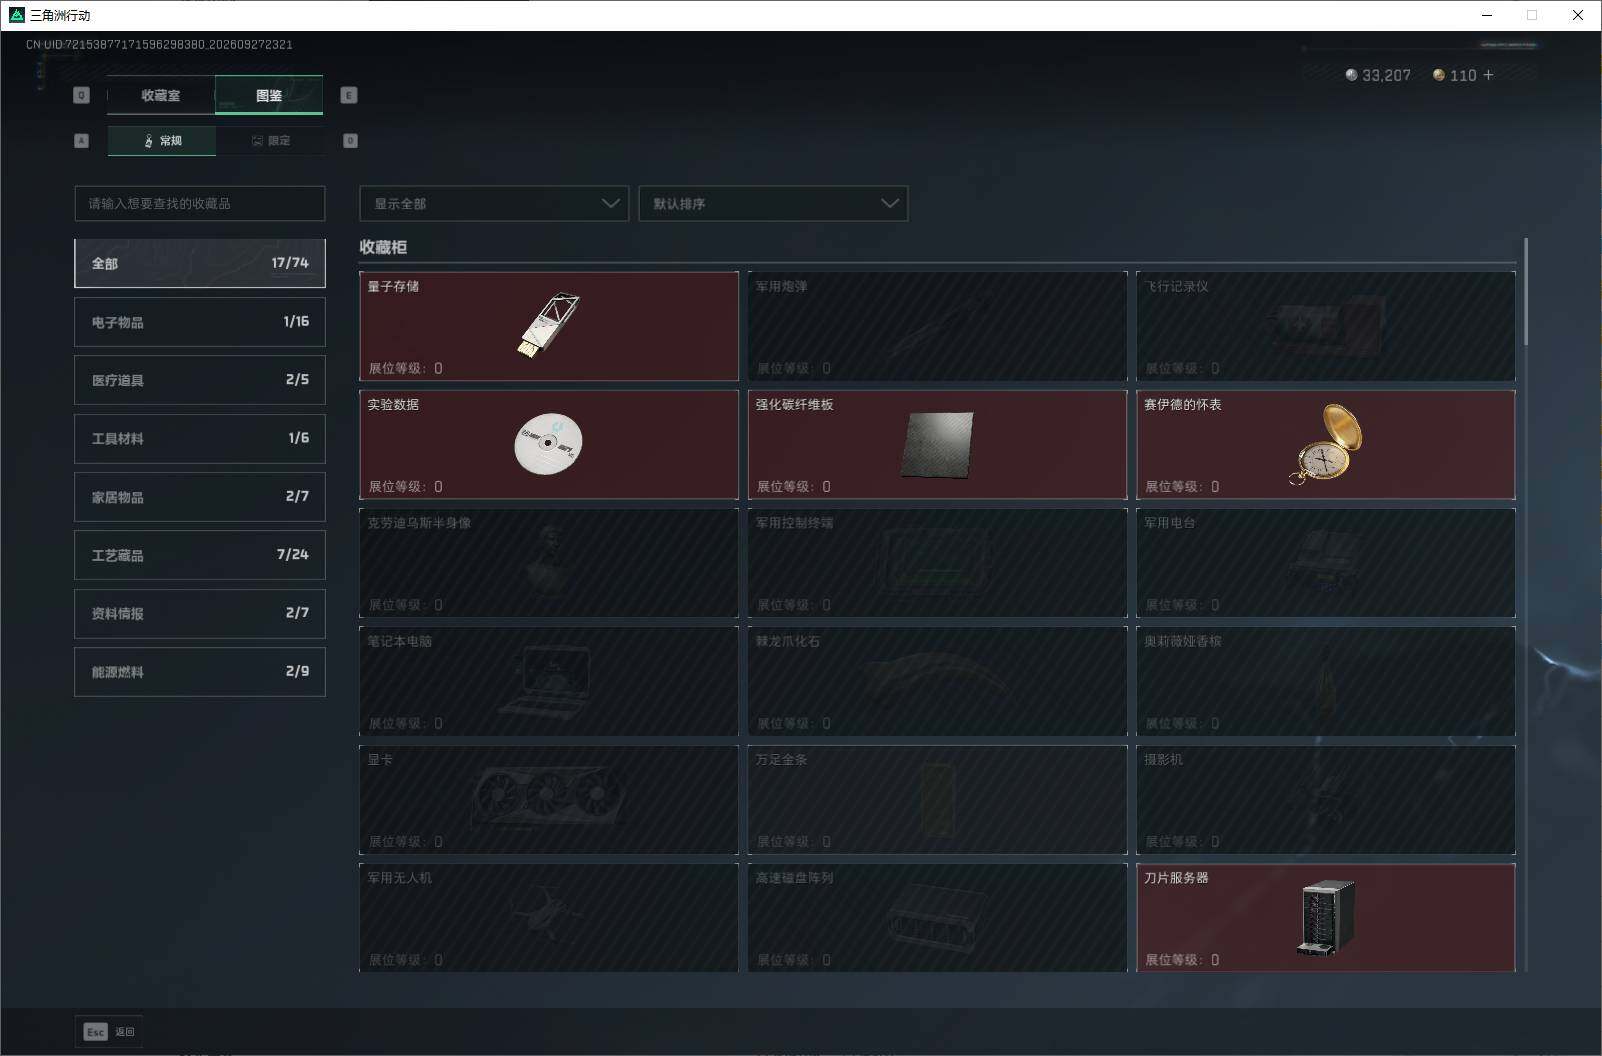
Task: Select the locked 军用炮弹 card
Action: pos(937,326)
